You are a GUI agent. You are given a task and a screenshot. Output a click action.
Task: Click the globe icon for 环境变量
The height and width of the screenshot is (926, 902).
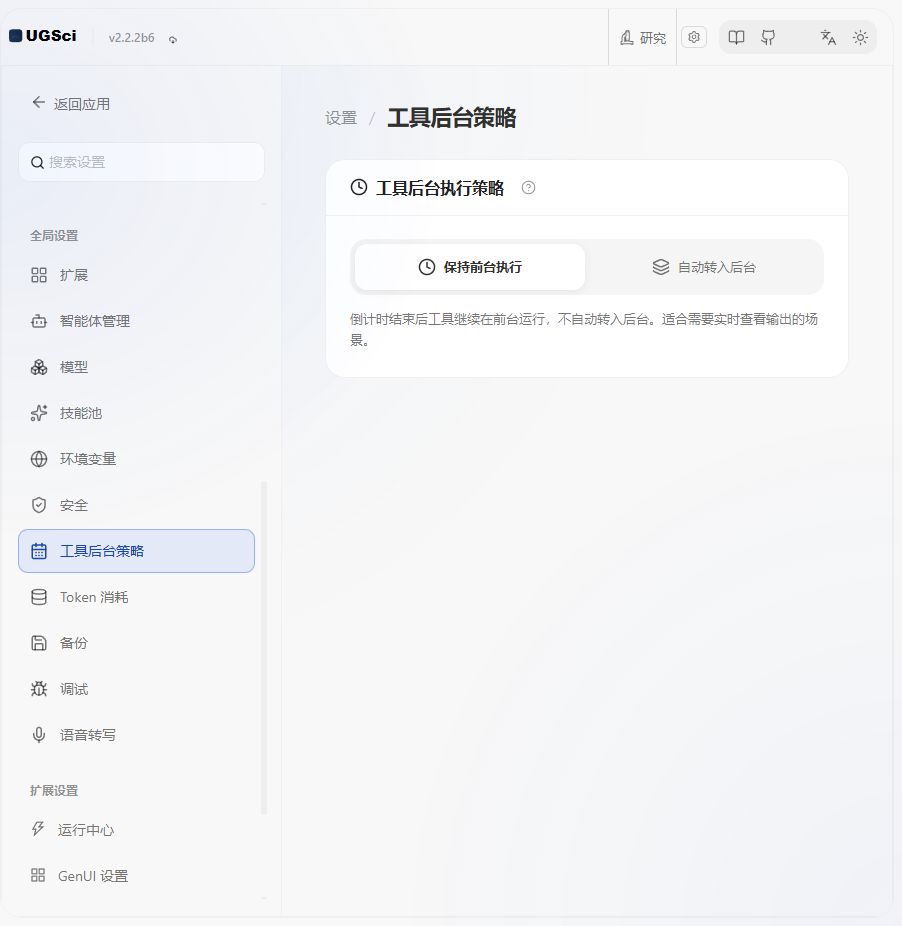(39, 459)
